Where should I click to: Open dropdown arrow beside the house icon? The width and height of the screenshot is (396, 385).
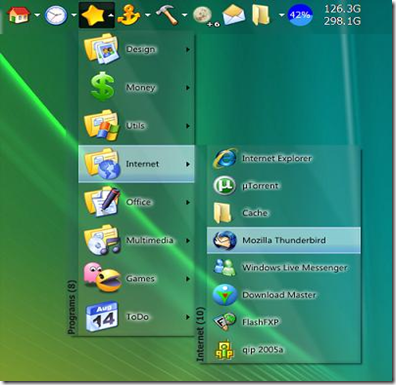37,15
